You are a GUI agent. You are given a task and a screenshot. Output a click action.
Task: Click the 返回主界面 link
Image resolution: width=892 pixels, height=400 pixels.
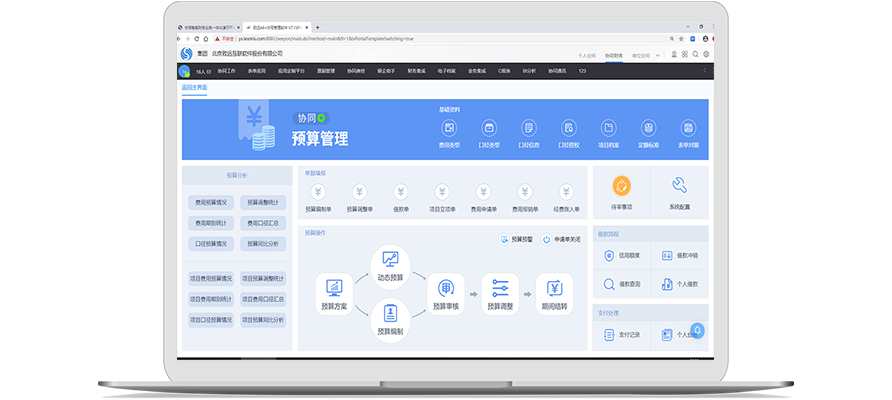click(195, 88)
